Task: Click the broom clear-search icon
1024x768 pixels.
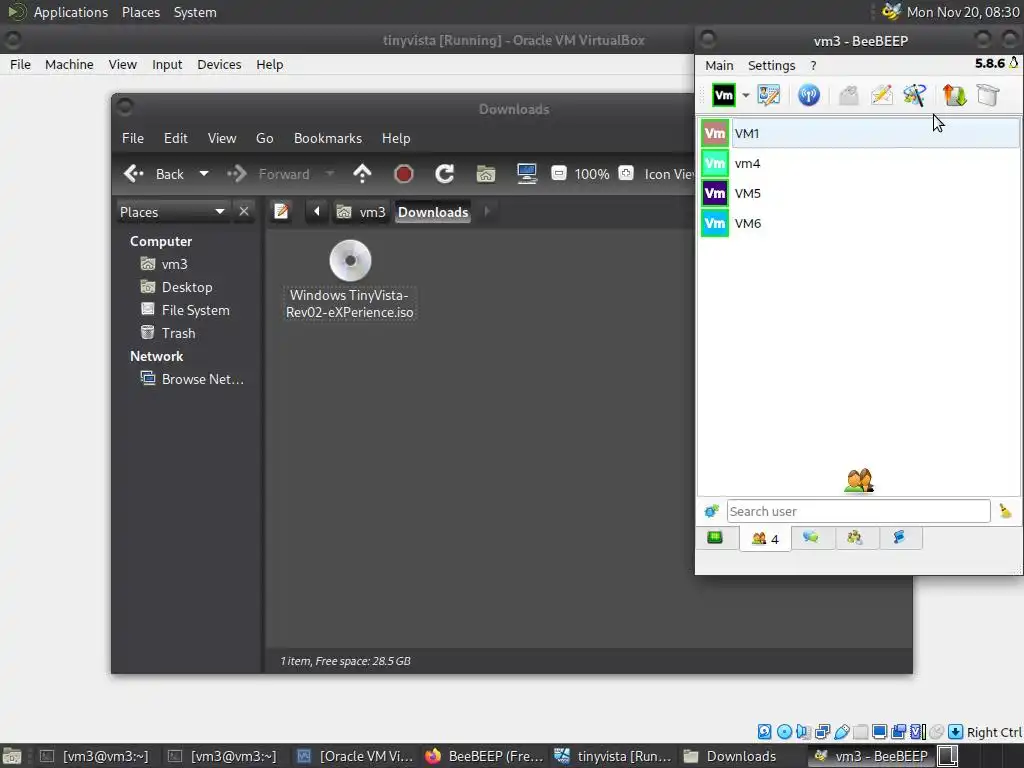Action: tap(1005, 511)
